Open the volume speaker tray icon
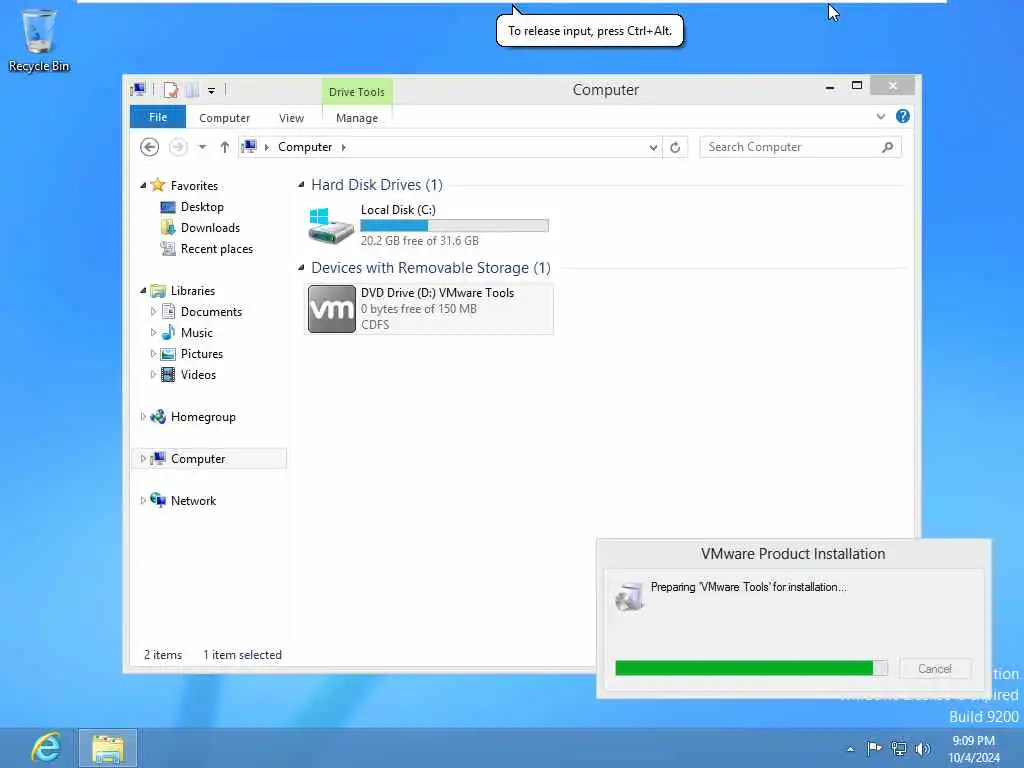 click(922, 748)
